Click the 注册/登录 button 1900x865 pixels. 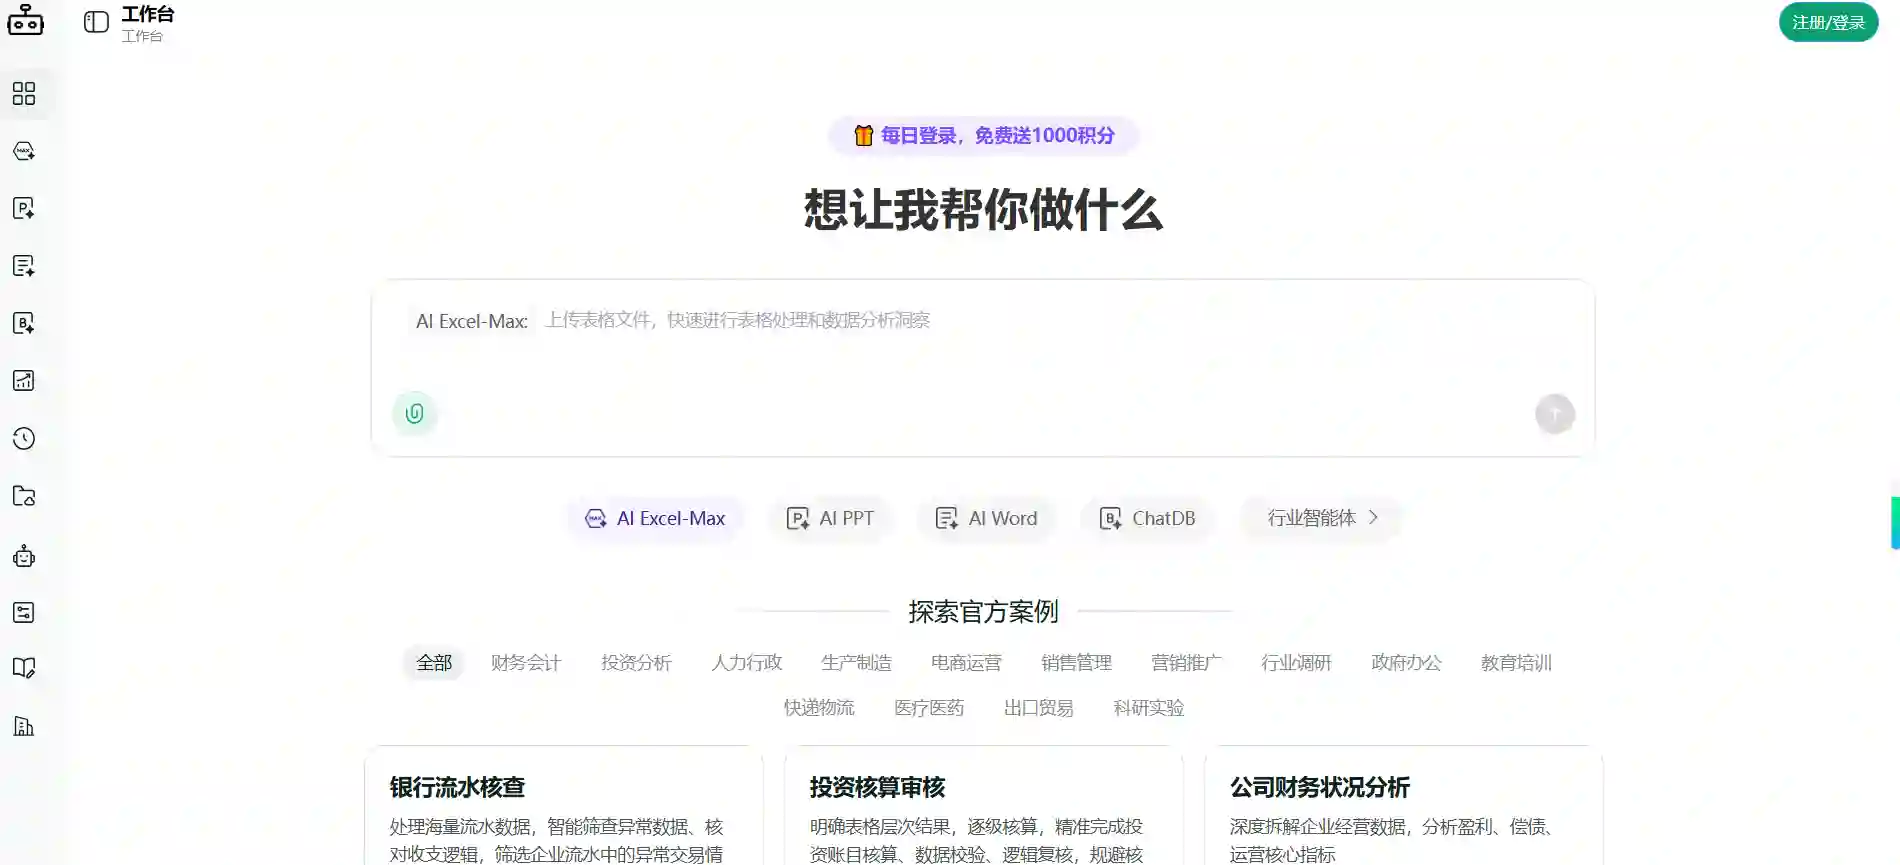tap(1828, 22)
